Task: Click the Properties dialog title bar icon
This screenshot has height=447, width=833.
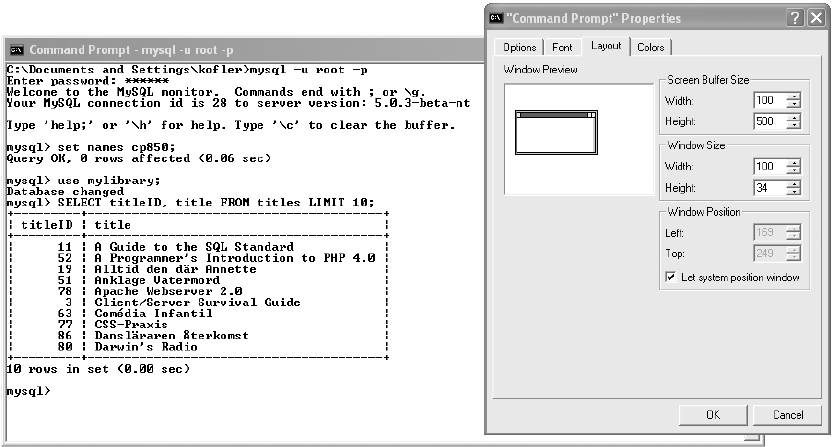Action: click(x=496, y=18)
